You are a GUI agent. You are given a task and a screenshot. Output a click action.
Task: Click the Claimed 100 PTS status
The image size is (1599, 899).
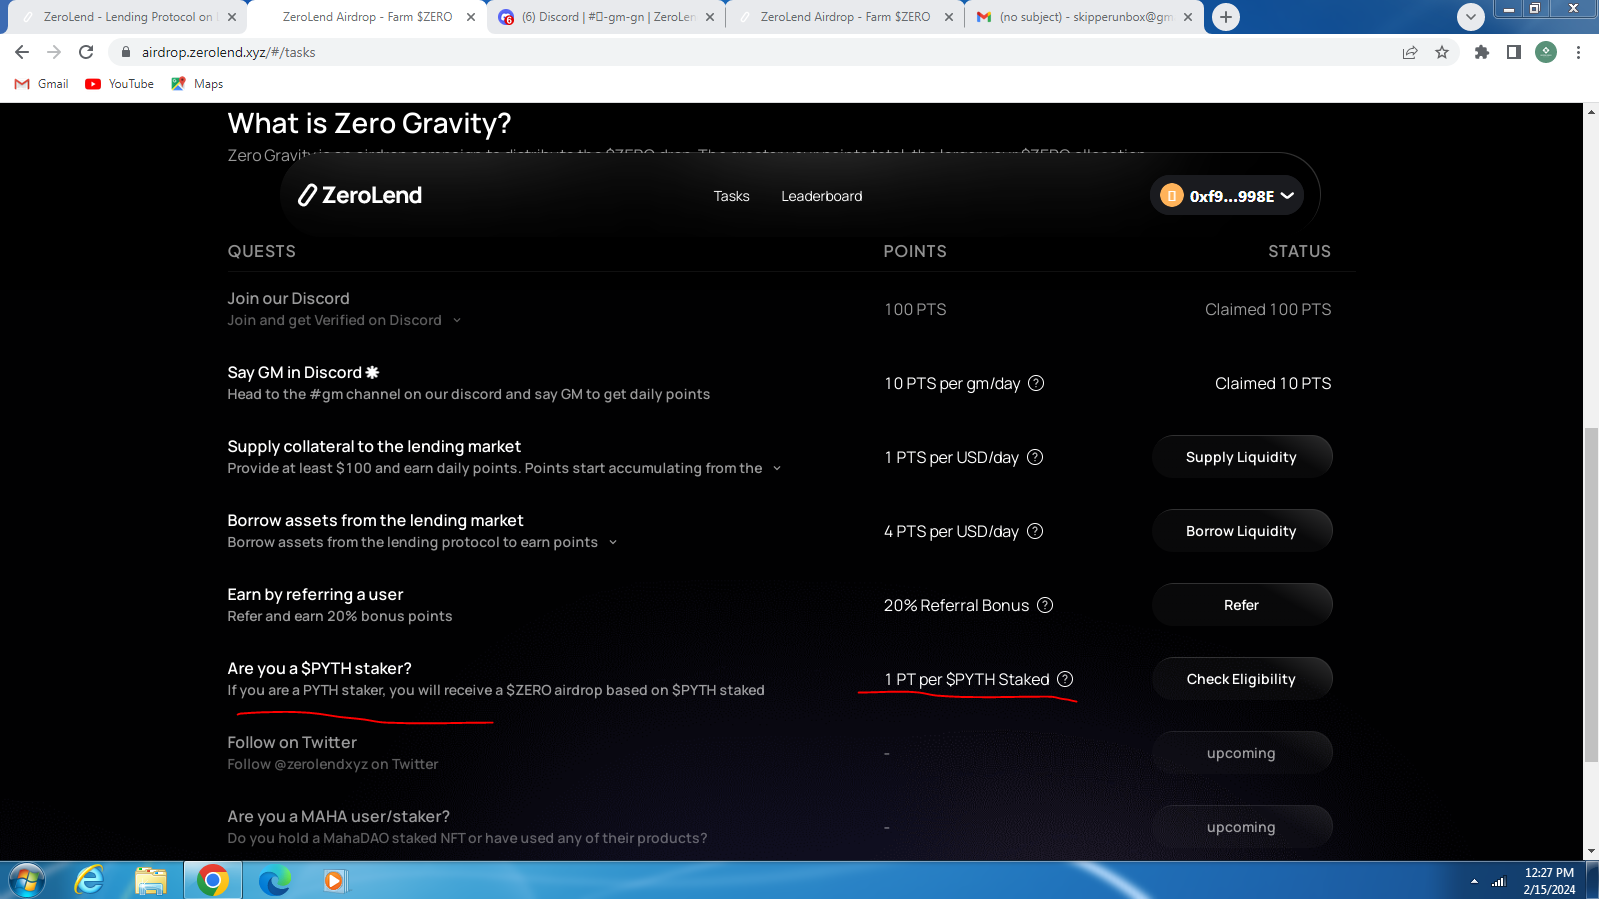pos(1268,310)
